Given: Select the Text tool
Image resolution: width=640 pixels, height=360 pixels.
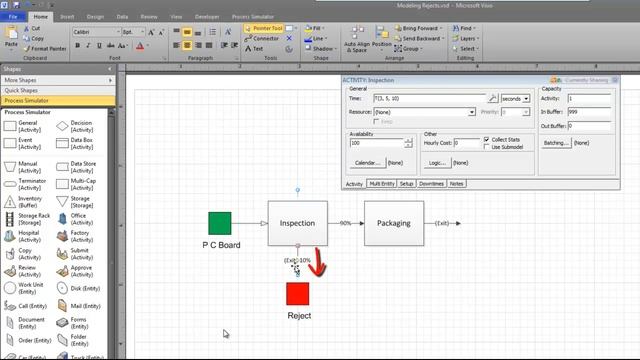Looking at the screenshot, I should 254,49.
